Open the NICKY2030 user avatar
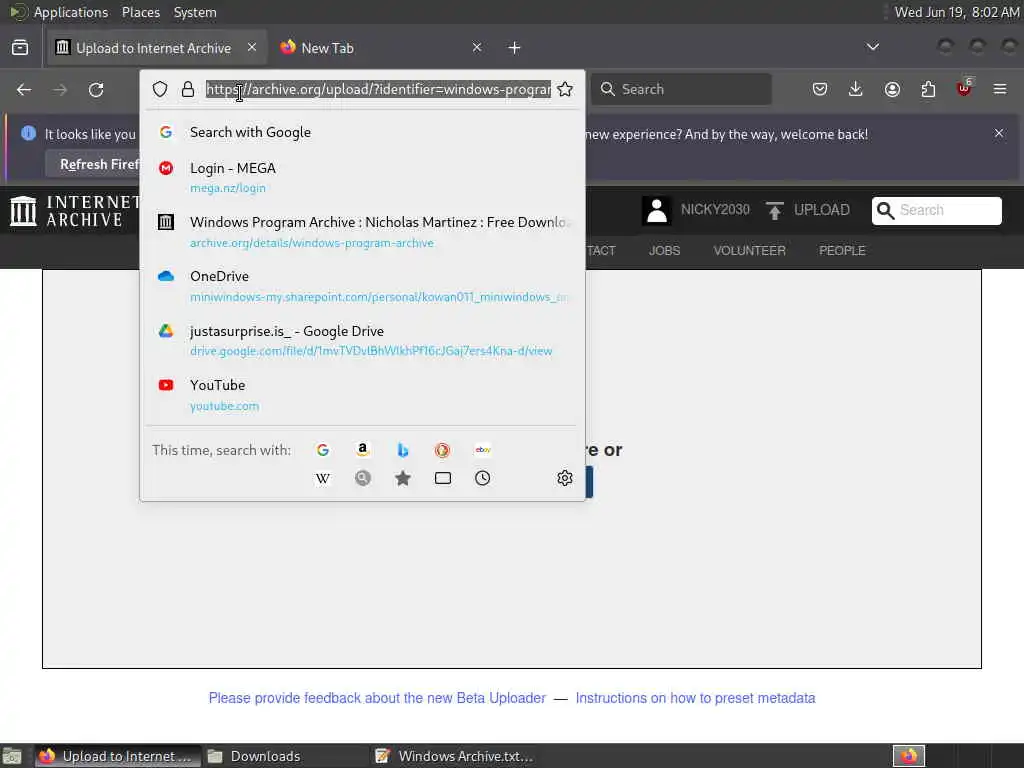This screenshot has width=1024, height=768. point(657,210)
